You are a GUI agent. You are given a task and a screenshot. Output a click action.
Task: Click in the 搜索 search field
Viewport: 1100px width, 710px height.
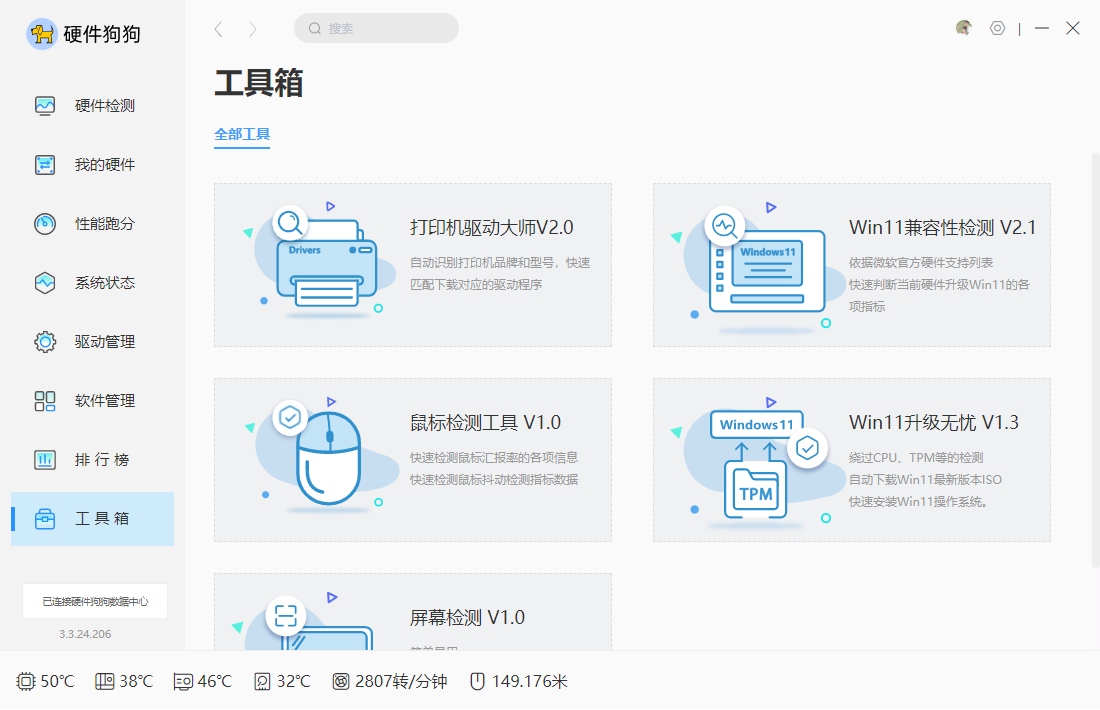pyautogui.click(x=376, y=28)
